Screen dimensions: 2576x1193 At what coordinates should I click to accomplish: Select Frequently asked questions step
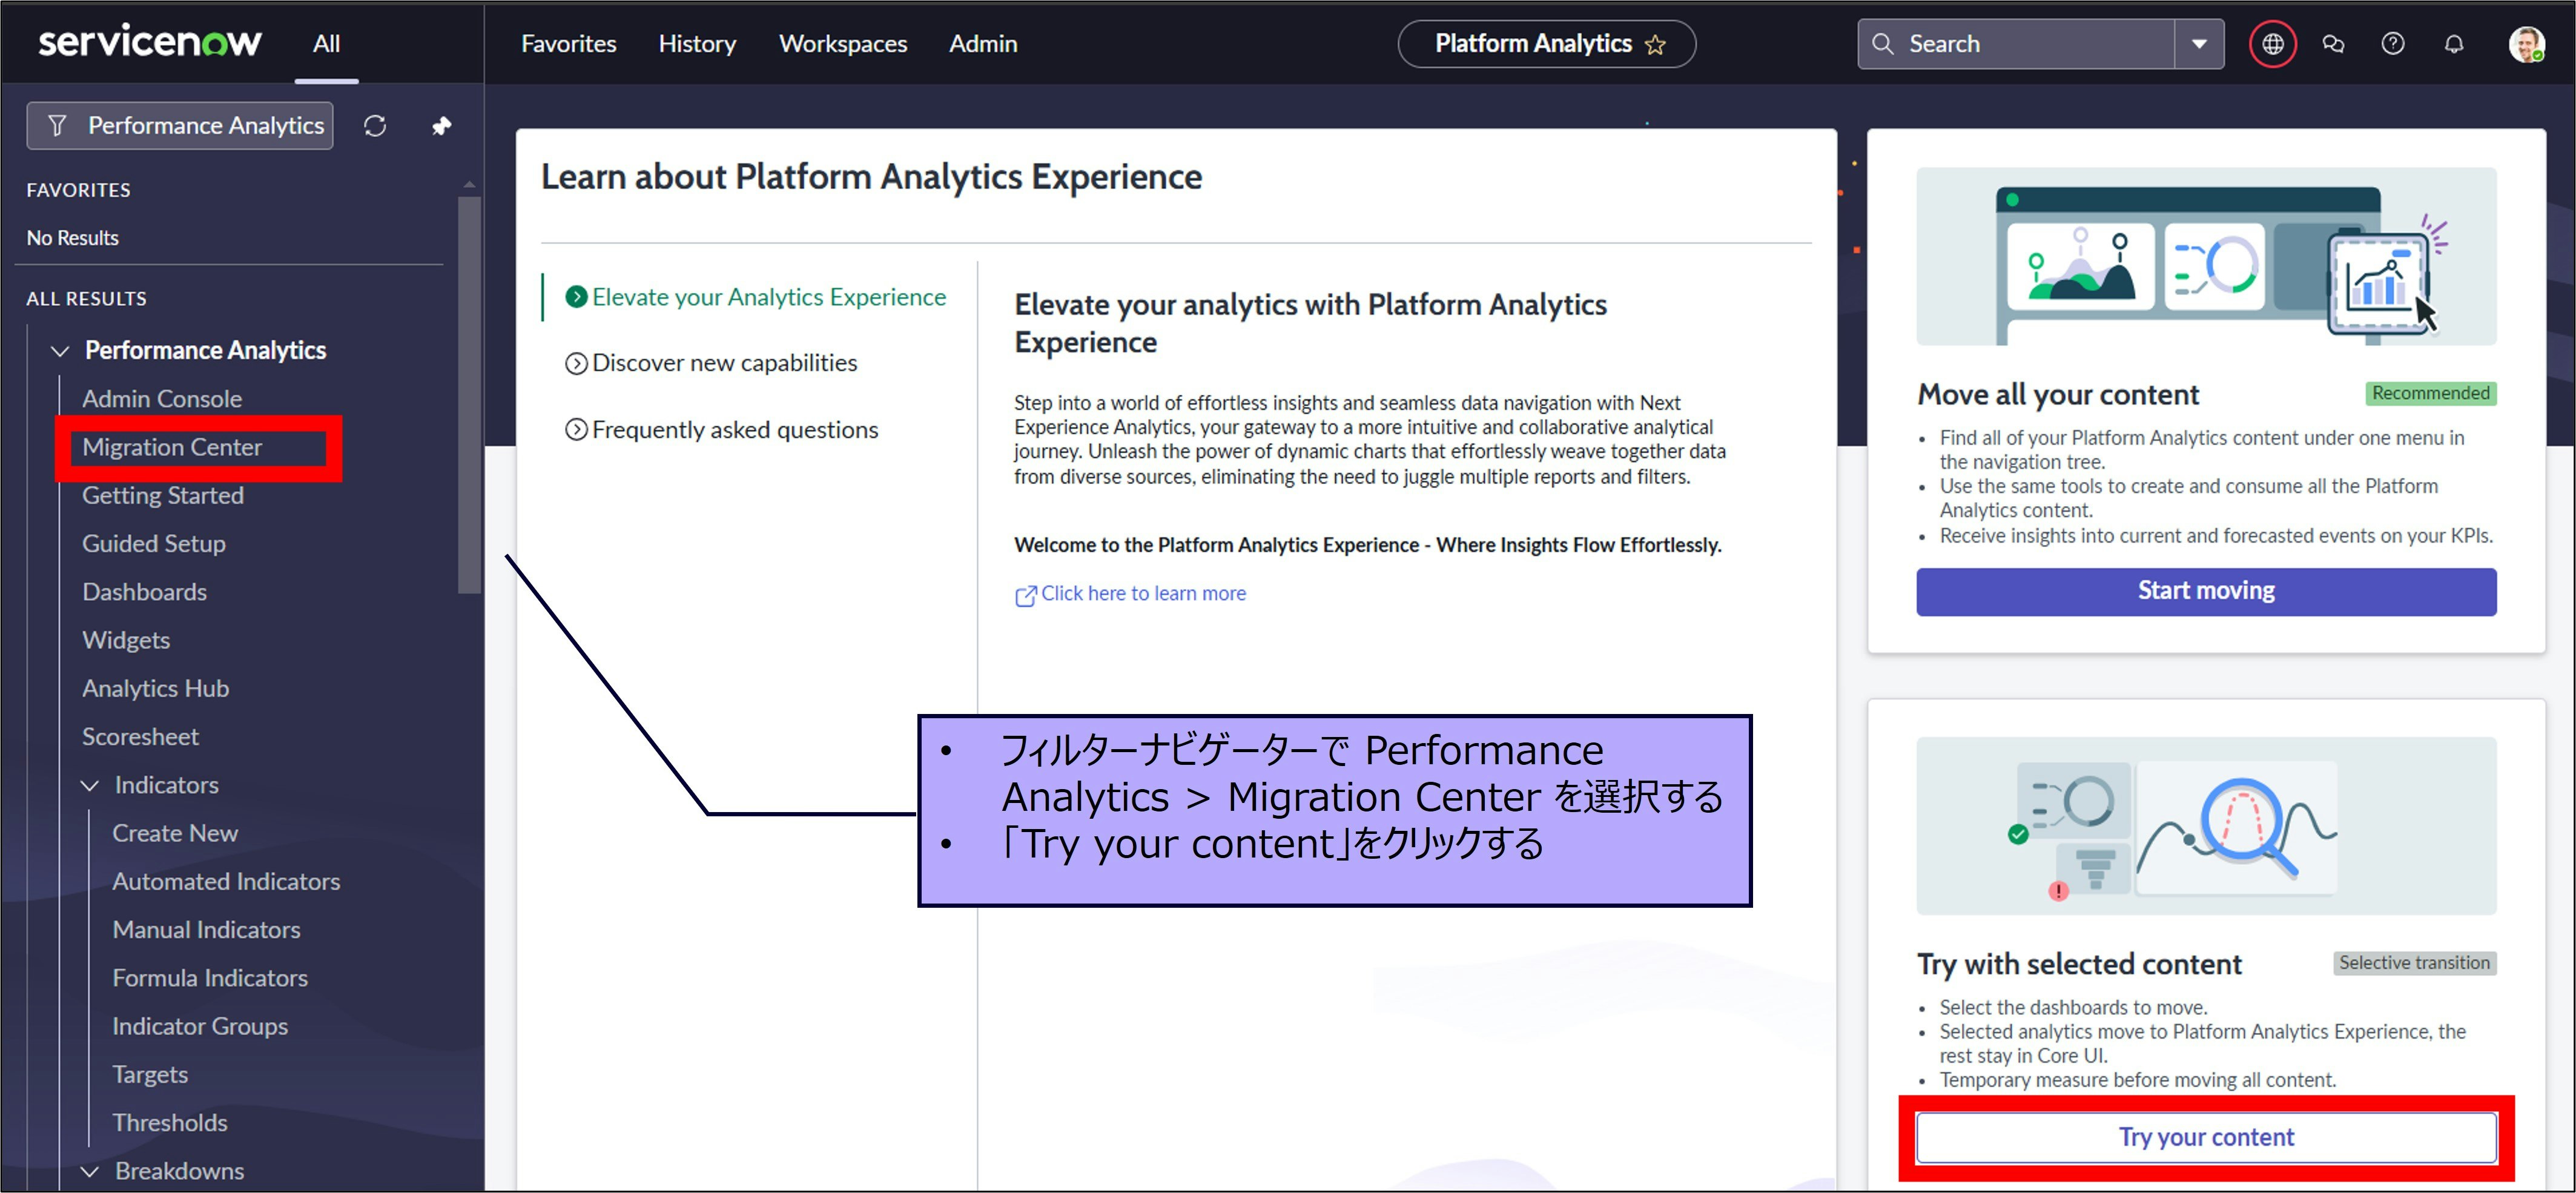pos(734,430)
